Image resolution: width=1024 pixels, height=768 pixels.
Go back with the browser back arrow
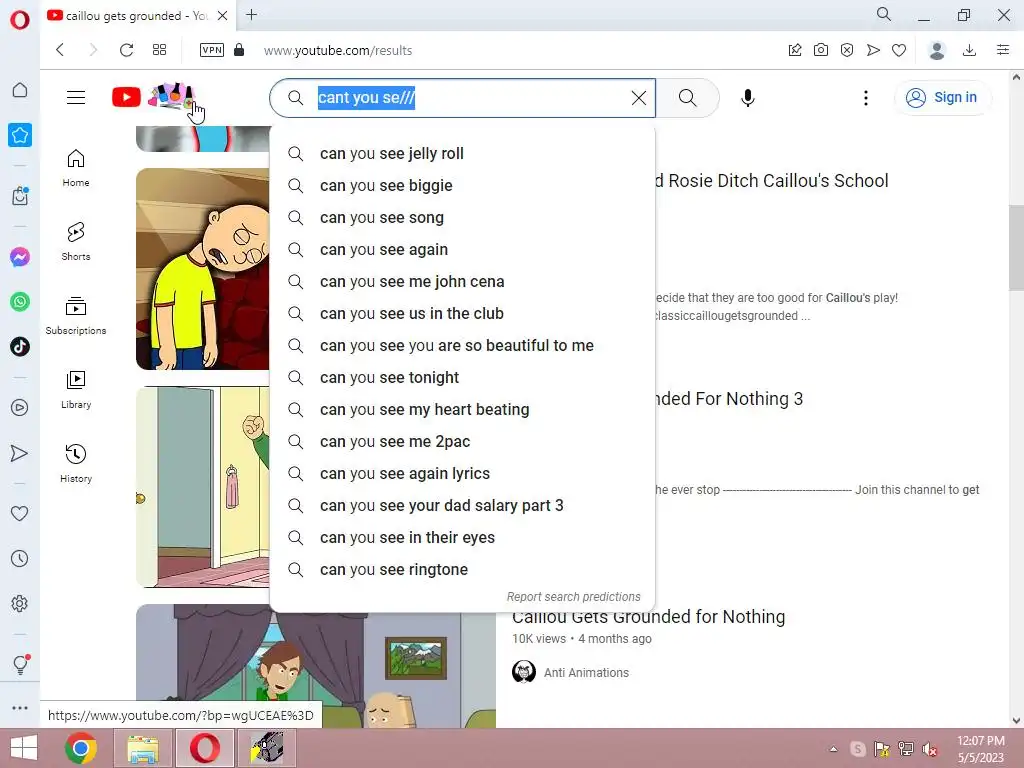point(60,50)
